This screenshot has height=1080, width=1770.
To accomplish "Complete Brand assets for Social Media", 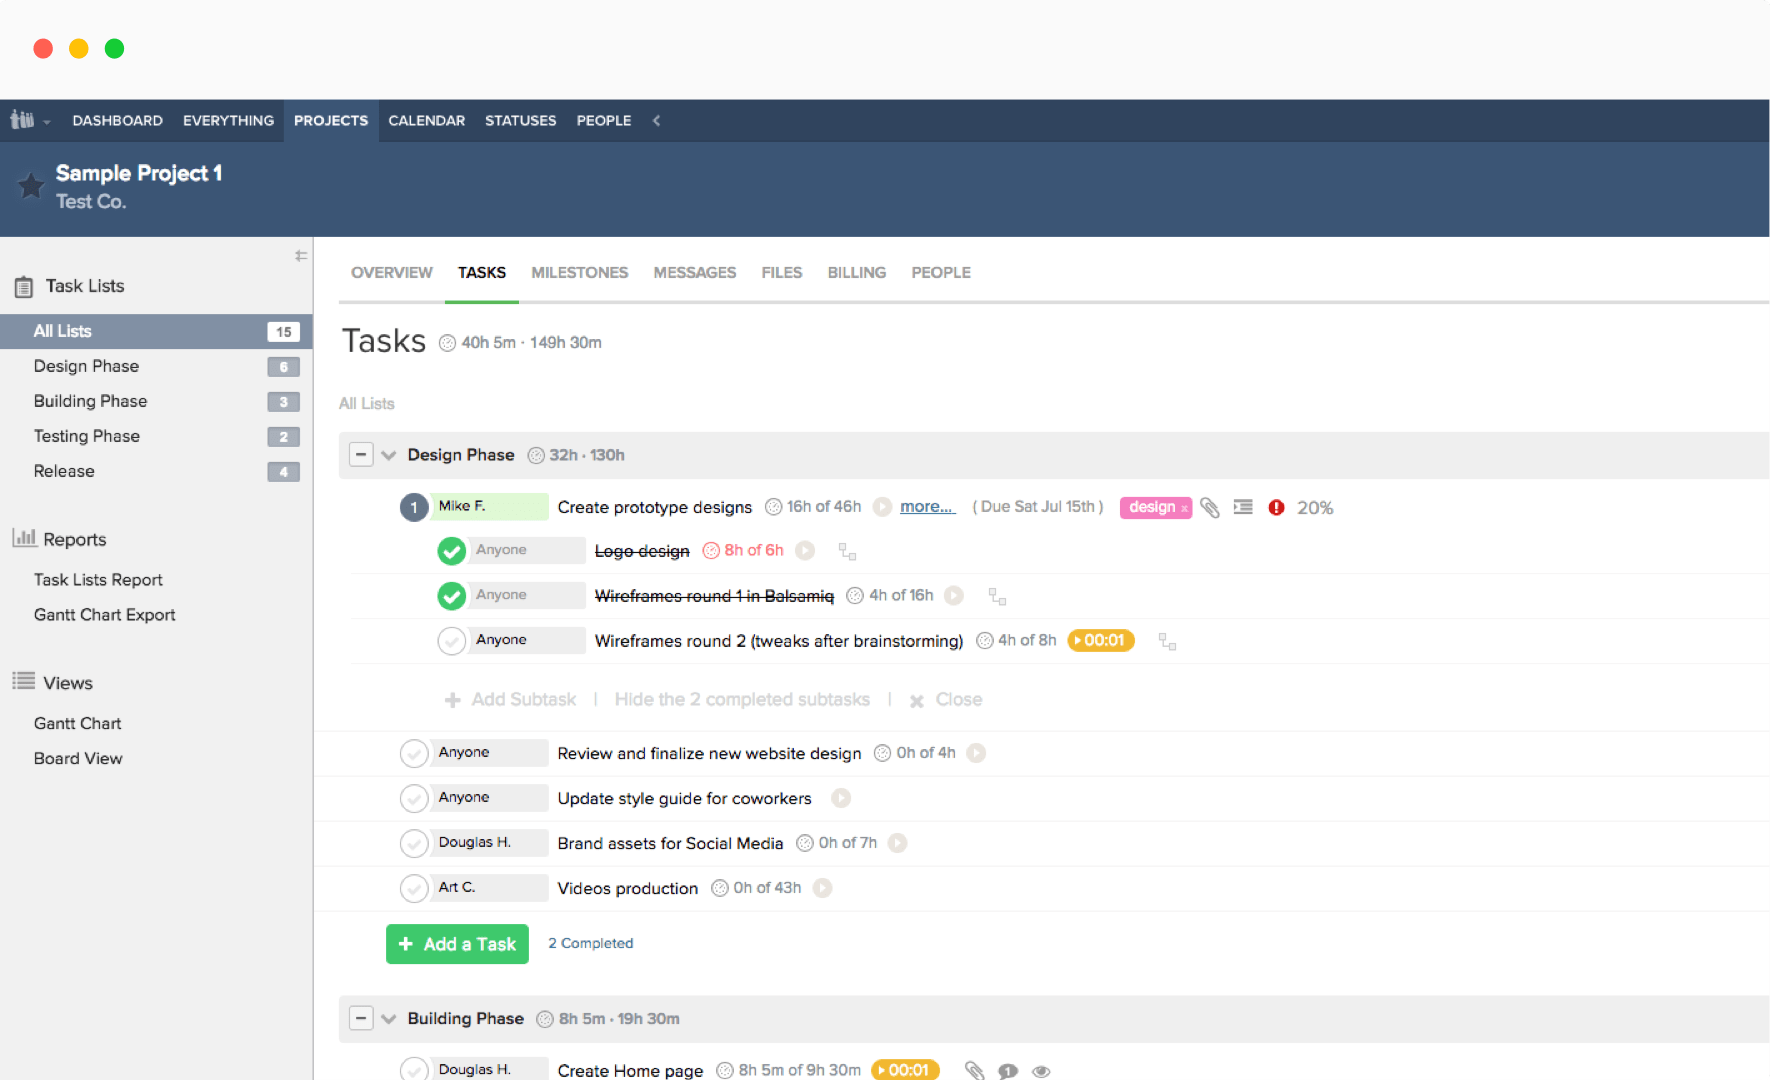I will click(414, 843).
